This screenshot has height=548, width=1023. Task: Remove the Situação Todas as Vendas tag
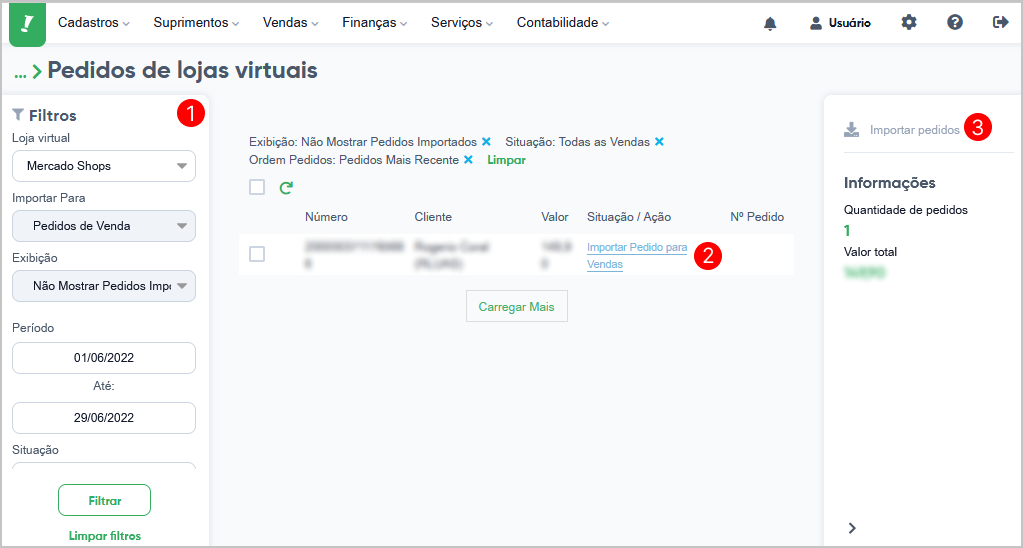coord(660,142)
